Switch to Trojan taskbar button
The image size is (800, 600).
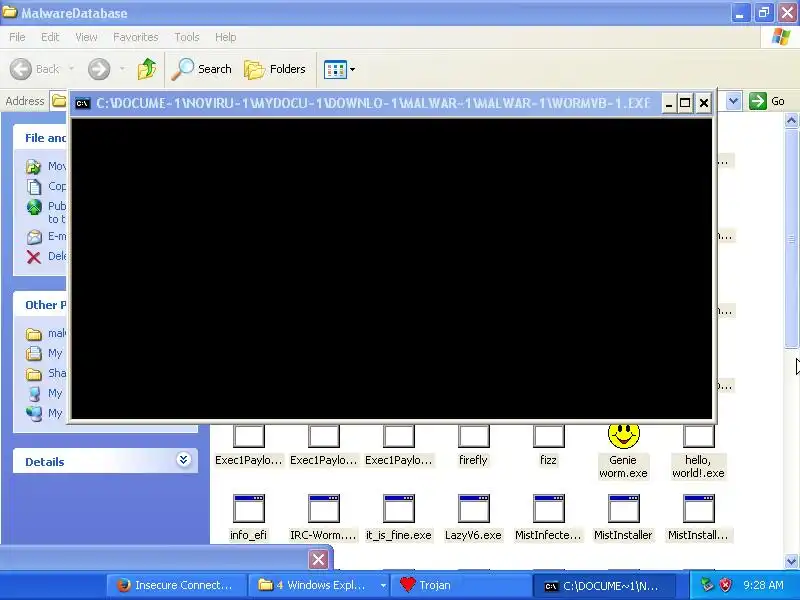(x=462, y=585)
